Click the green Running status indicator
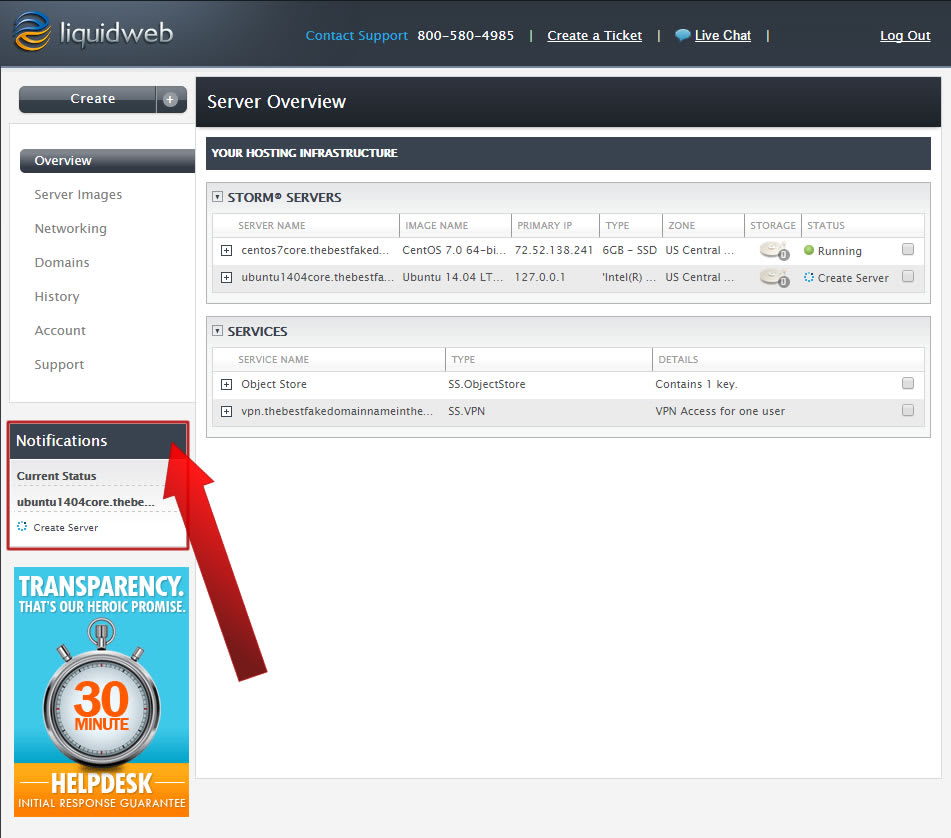The image size is (951, 838). coord(808,250)
